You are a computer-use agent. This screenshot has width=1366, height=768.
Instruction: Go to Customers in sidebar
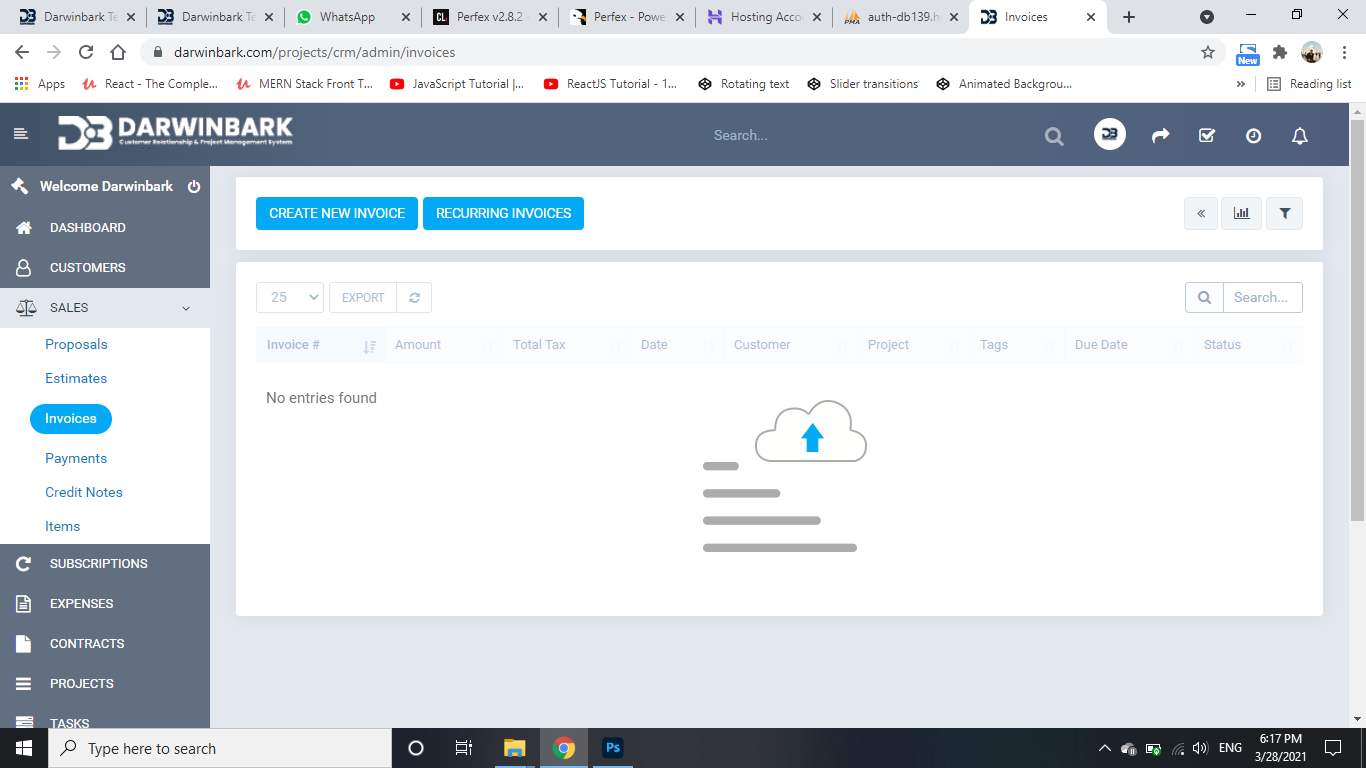tap(88, 268)
